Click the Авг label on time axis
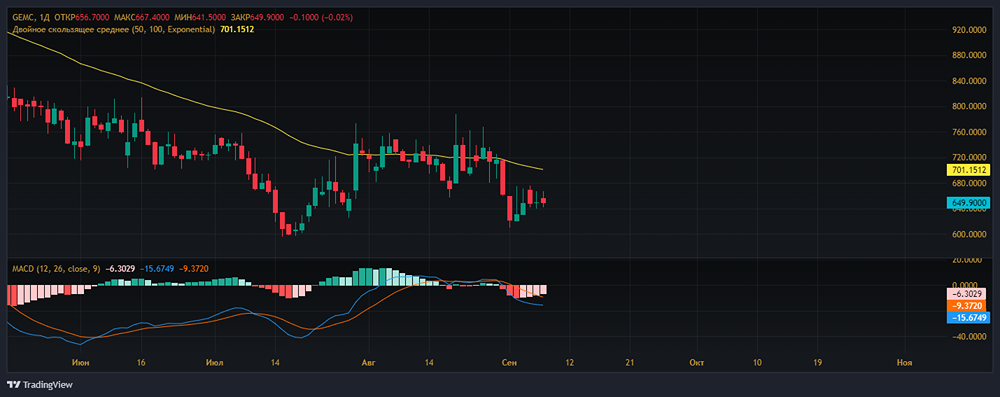The width and height of the screenshot is (1000, 397). tap(369, 362)
